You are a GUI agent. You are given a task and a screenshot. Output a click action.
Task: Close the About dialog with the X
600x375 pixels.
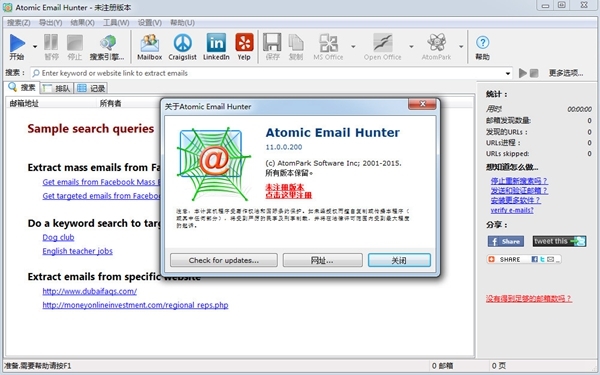tap(422, 104)
